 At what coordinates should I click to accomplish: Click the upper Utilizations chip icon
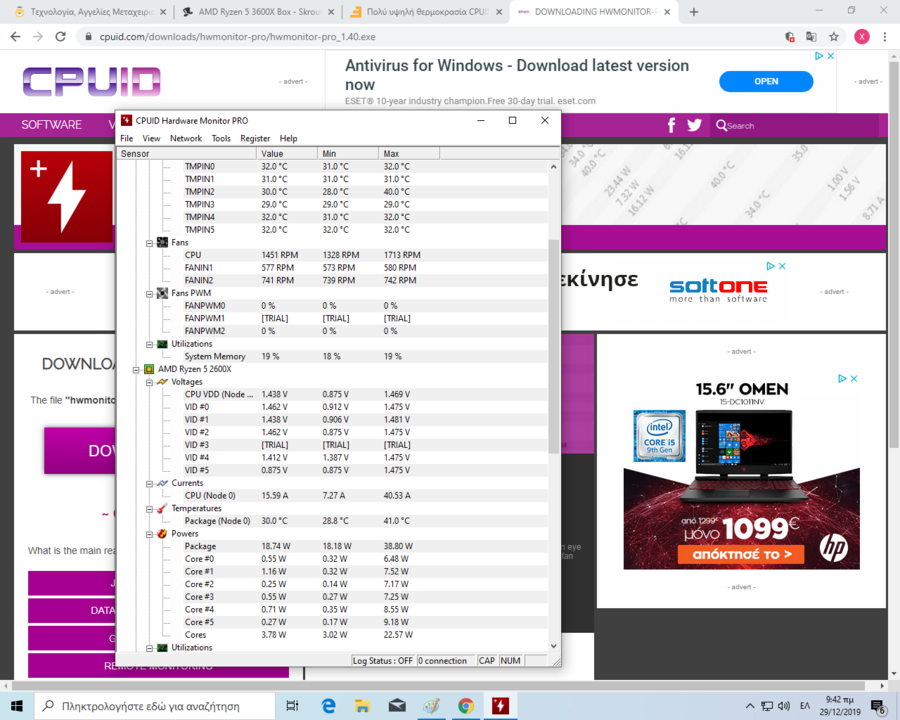point(162,343)
